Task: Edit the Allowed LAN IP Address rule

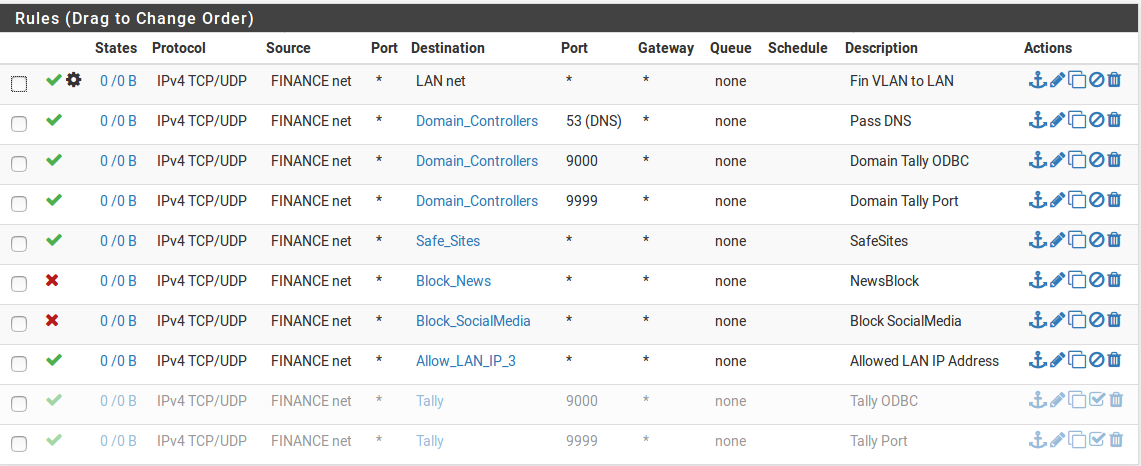Action: (x=1057, y=360)
